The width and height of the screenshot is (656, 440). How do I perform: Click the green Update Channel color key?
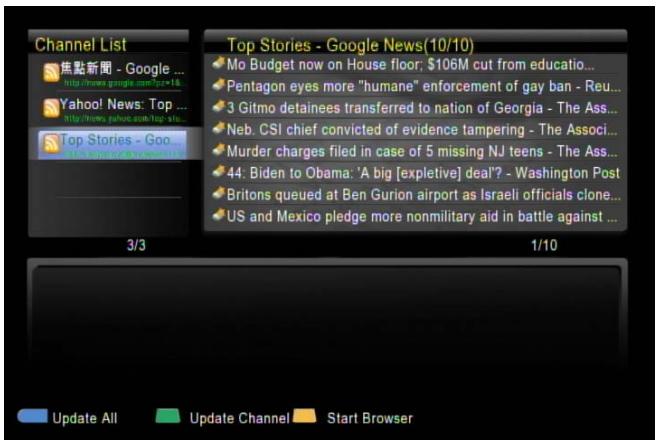click(x=168, y=416)
